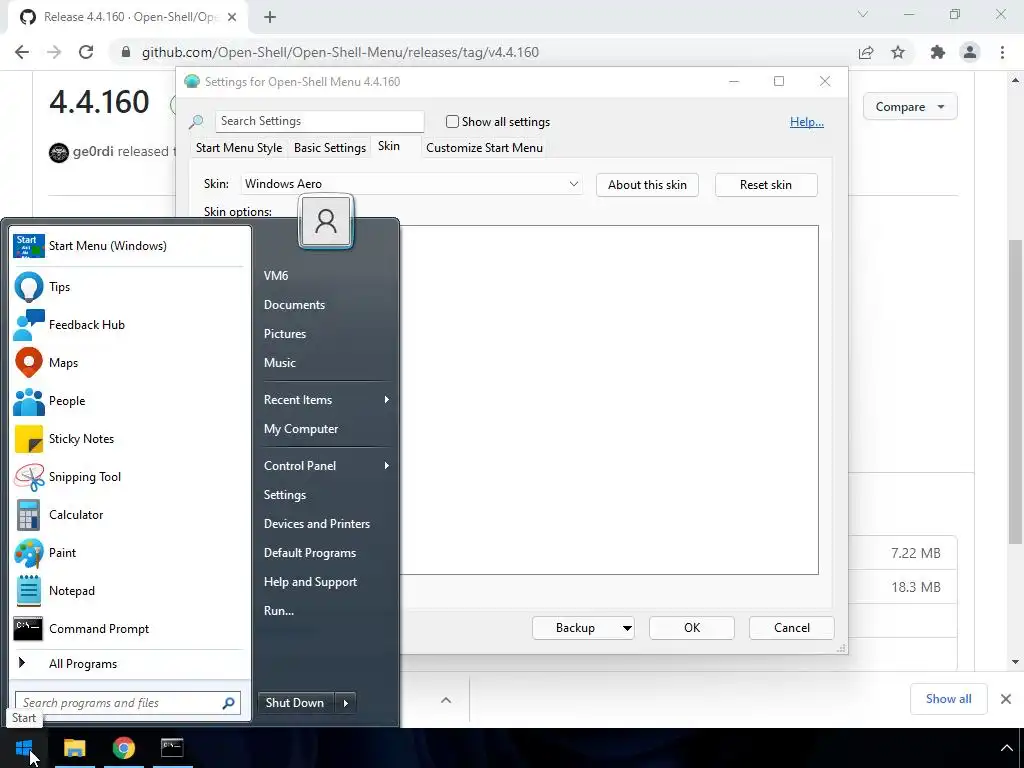Cancel the settings dialog
The height and width of the screenshot is (768, 1024).
pyautogui.click(x=792, y=628)
